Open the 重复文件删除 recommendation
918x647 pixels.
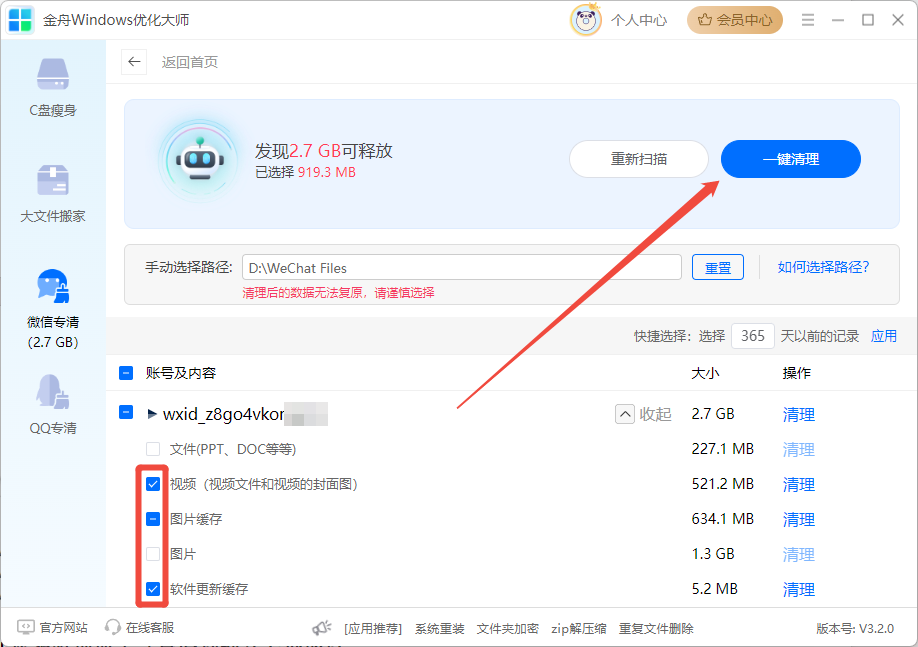point(656,629)
